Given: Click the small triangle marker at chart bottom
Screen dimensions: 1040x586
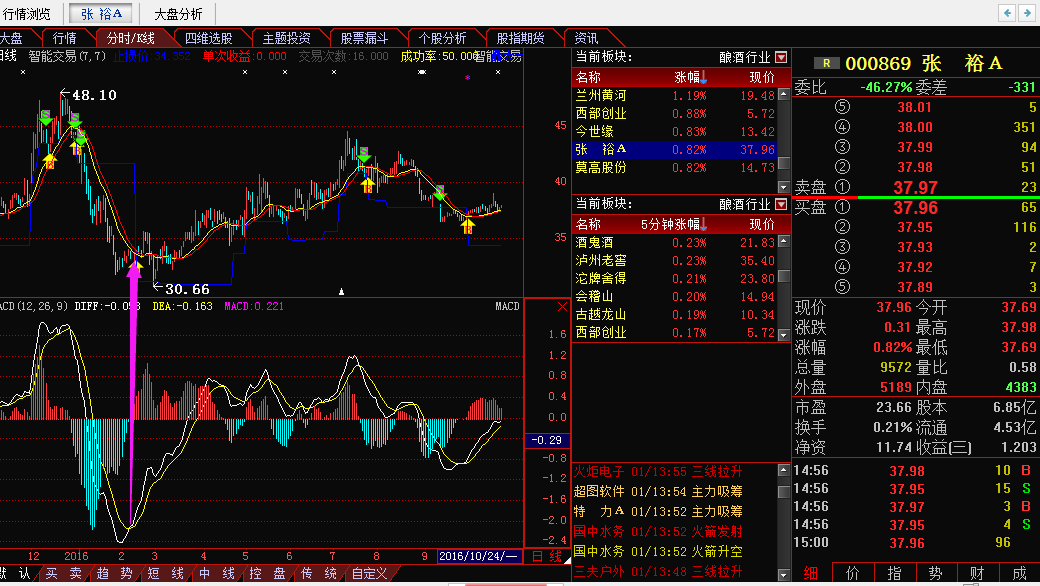Looking at the screenshot, I should tap(342, 291).
